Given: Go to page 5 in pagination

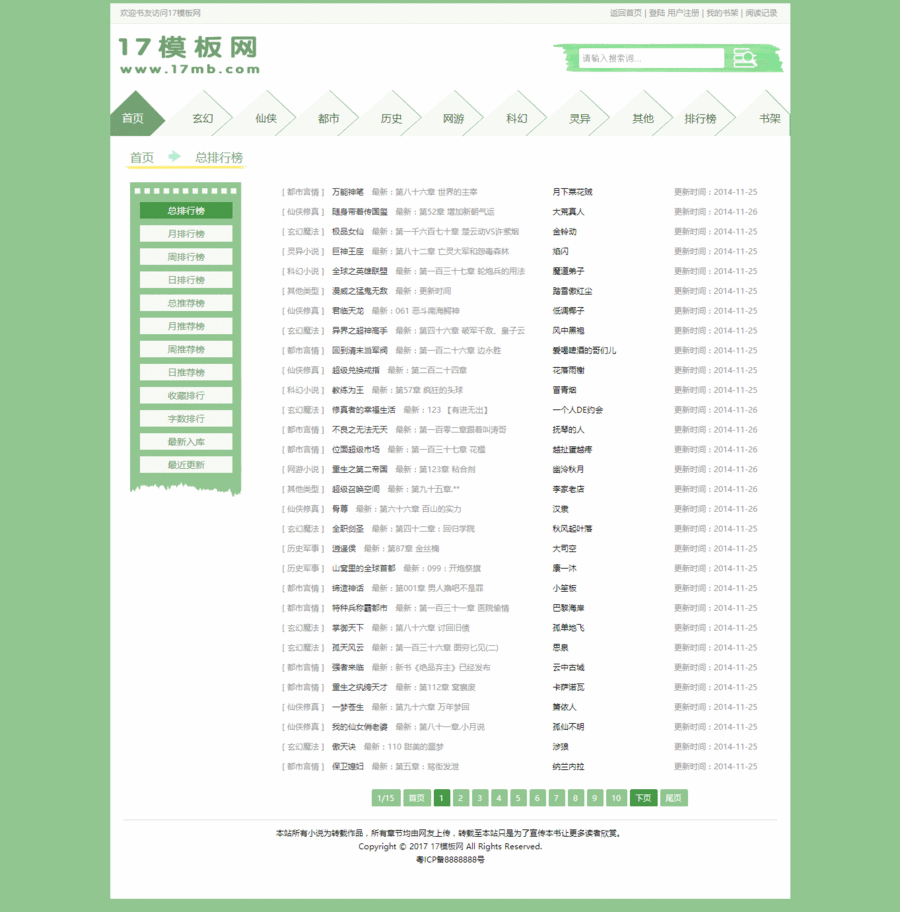Looking at the screenshot, I should coord(515,798).
